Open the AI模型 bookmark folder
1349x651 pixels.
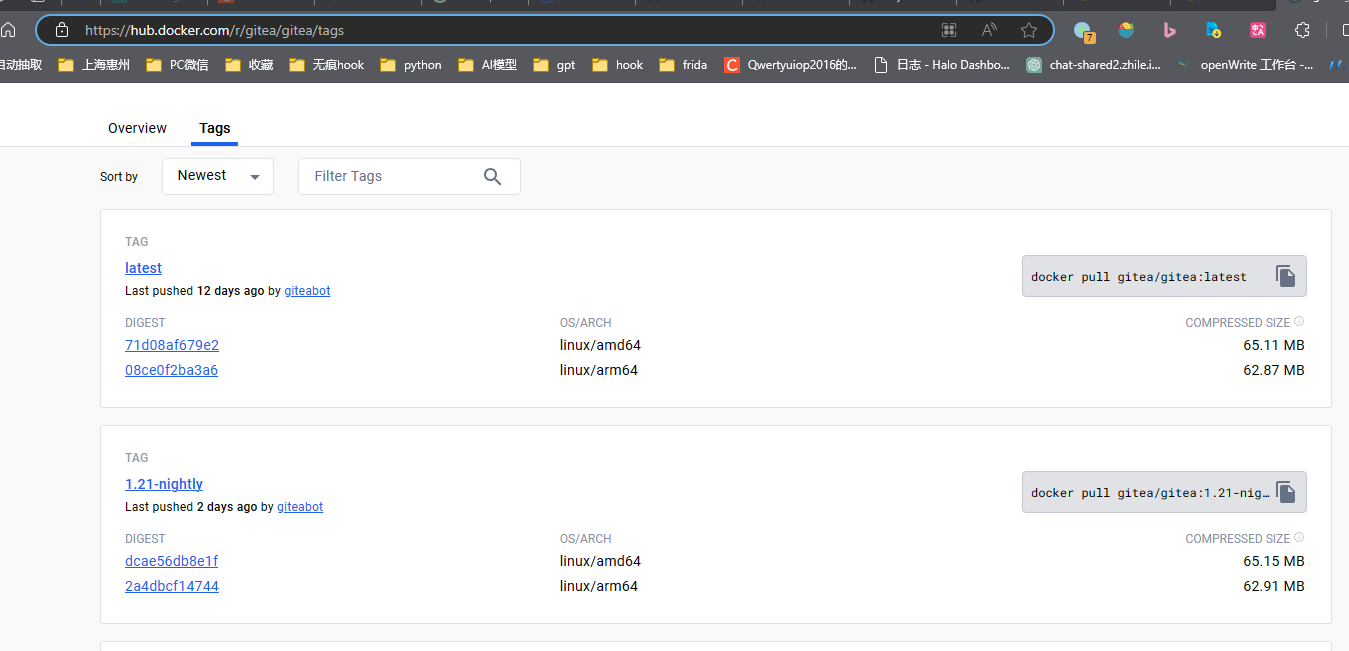[x=487, y=65]
